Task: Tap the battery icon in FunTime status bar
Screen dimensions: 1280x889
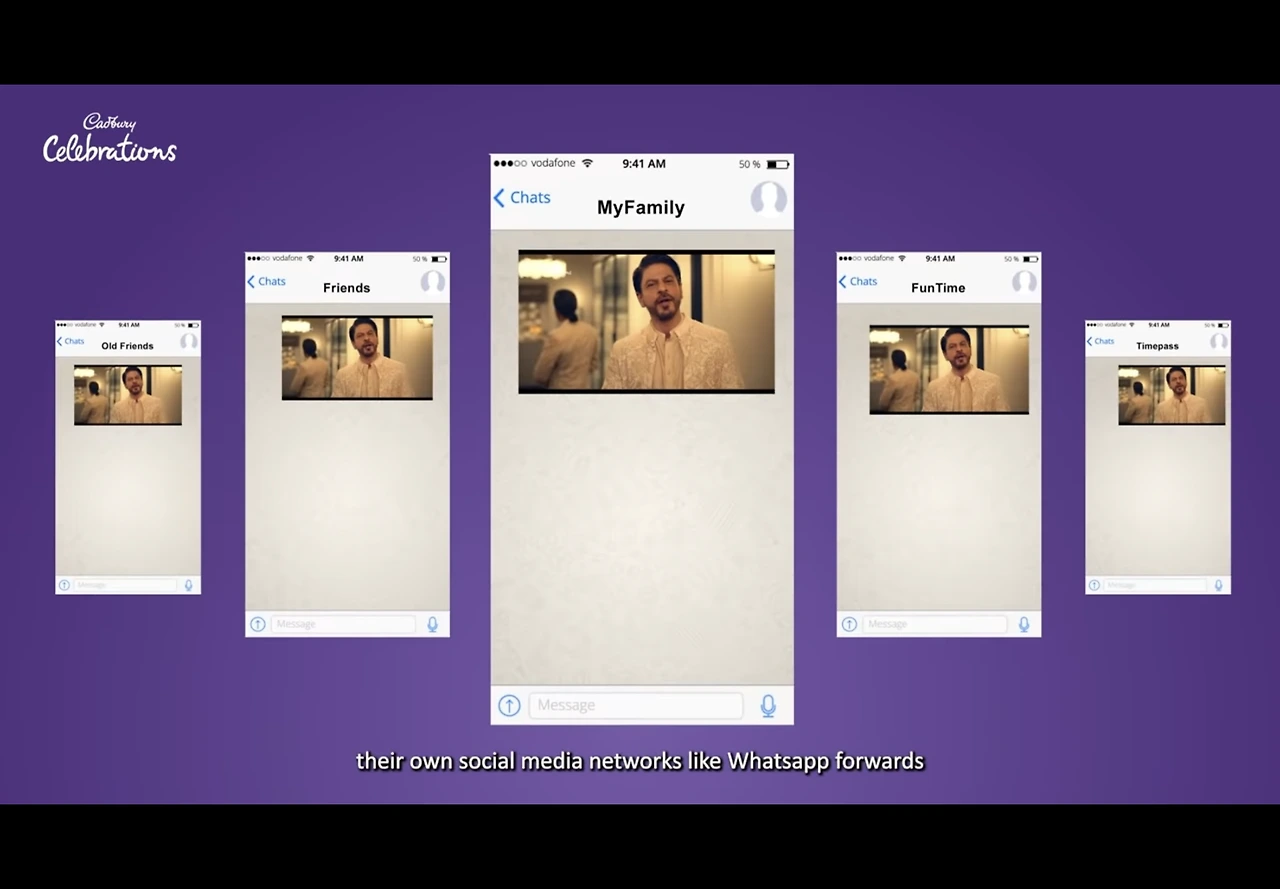Action: tap(1030, 259)
